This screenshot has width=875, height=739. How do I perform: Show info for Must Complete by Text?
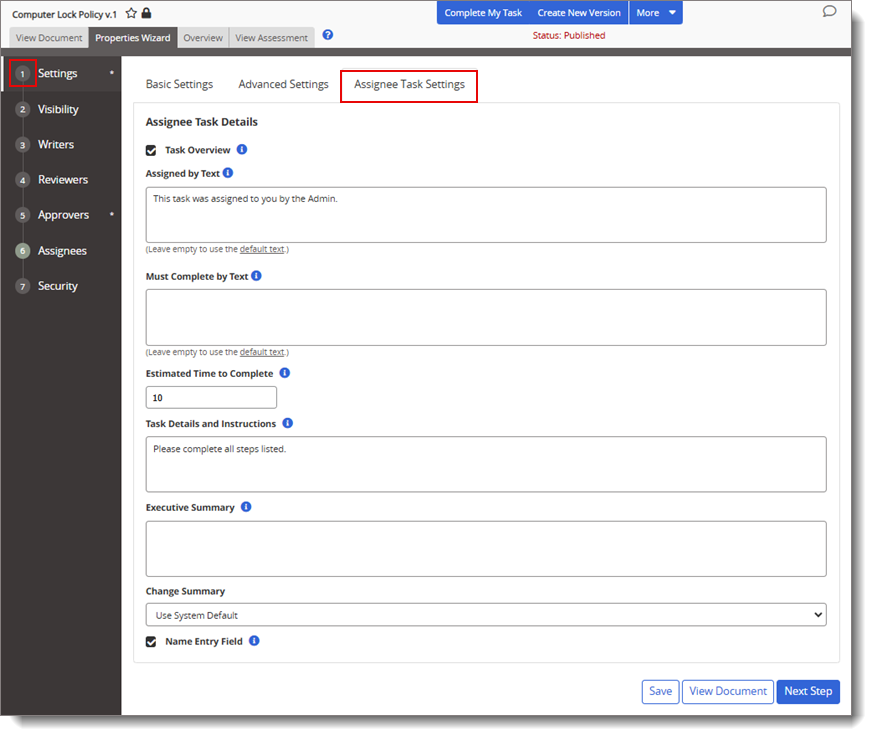click(256, 276)
